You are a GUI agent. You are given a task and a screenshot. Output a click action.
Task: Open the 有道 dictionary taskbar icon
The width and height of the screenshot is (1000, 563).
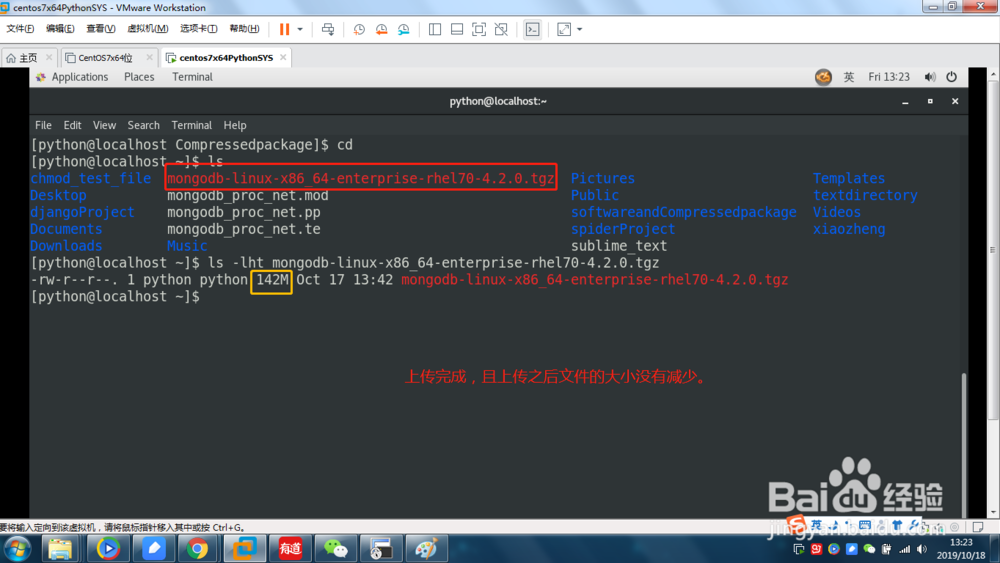[x=290, y=549]
